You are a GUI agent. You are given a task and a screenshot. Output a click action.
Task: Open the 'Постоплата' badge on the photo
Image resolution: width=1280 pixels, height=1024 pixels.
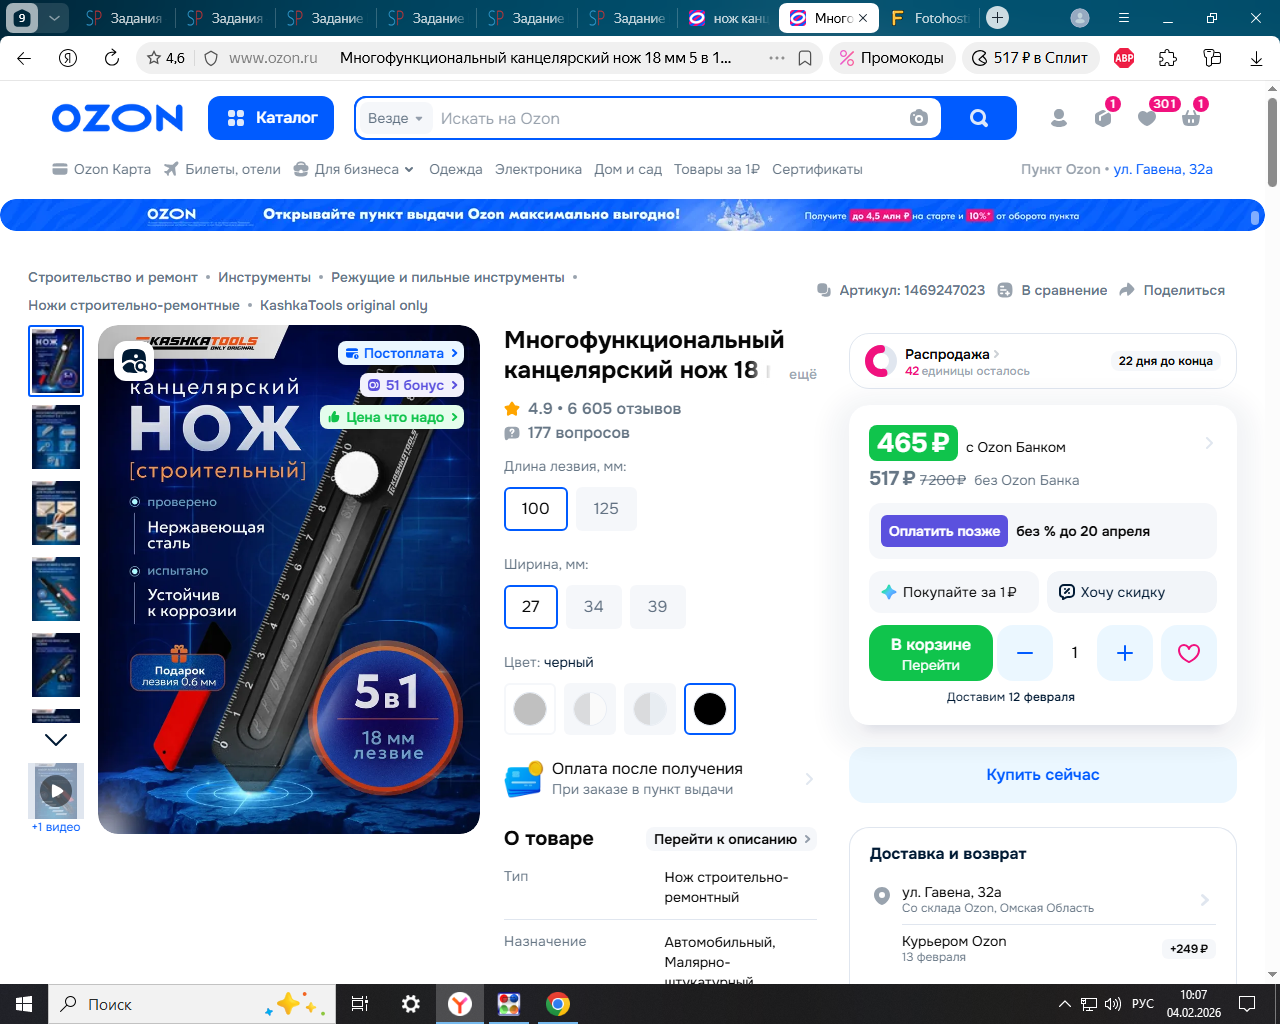401,353
